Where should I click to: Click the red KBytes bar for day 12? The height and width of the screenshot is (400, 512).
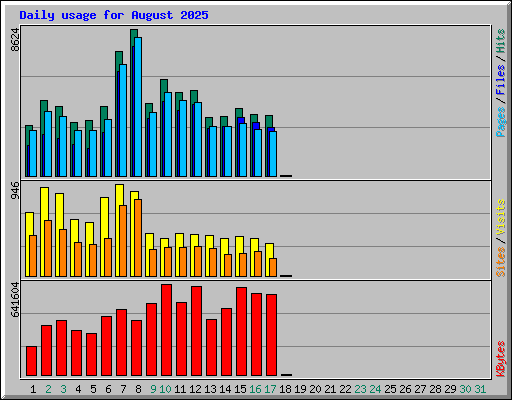[x=197, y=331]
